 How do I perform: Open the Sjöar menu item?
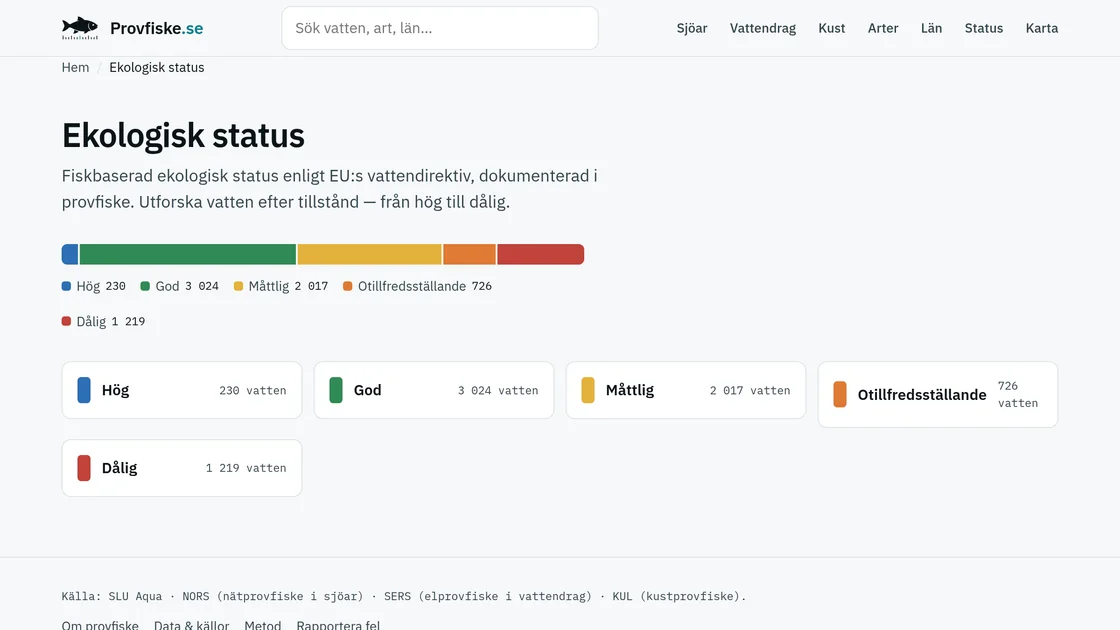pyautogui.click(x=692, y=28)
